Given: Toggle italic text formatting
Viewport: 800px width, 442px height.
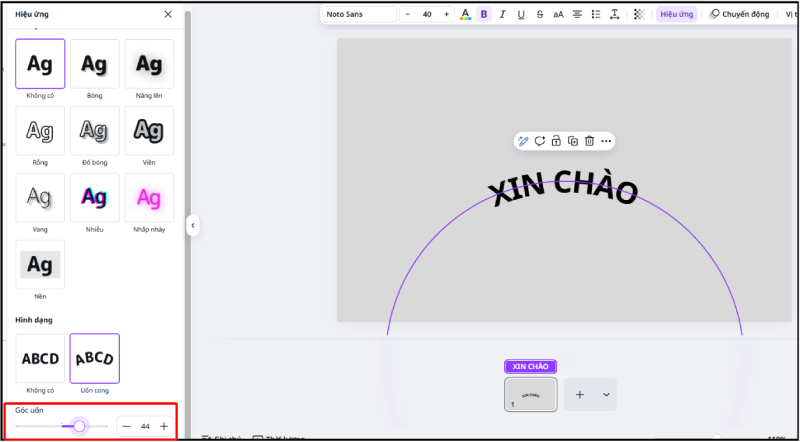Looking at the screenshot, I should point(503,15).
